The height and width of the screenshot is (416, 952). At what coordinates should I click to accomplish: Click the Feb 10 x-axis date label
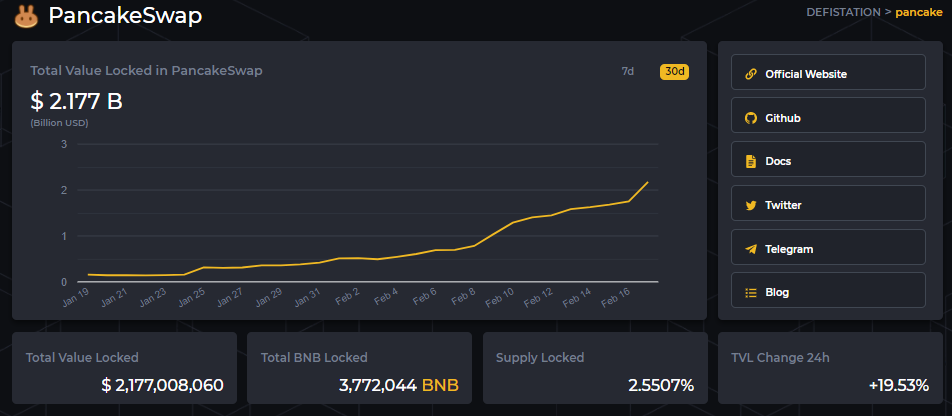click(x=500, y=296)
